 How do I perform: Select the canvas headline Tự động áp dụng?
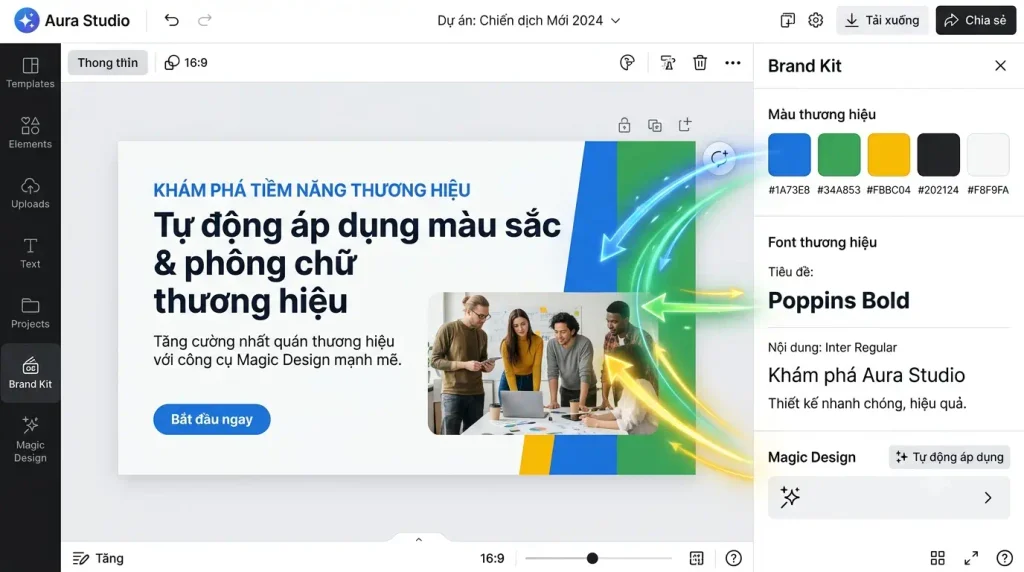[357, 263]
